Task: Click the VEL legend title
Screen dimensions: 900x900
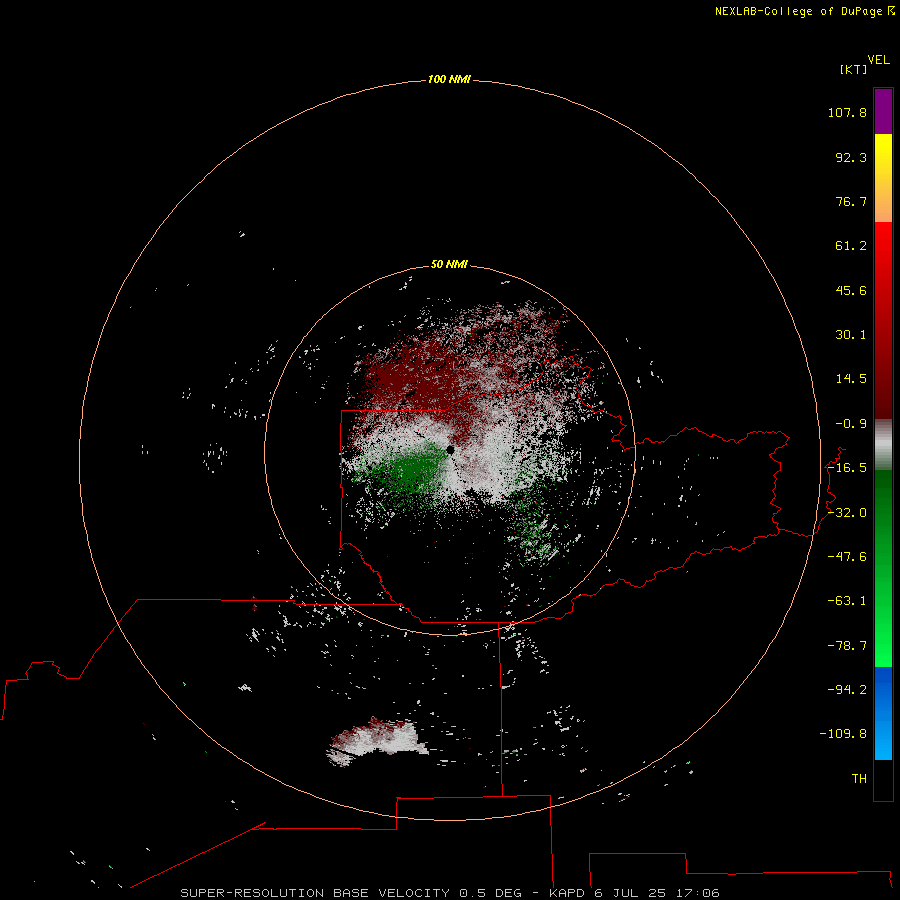Action: [x=878, y=60]
